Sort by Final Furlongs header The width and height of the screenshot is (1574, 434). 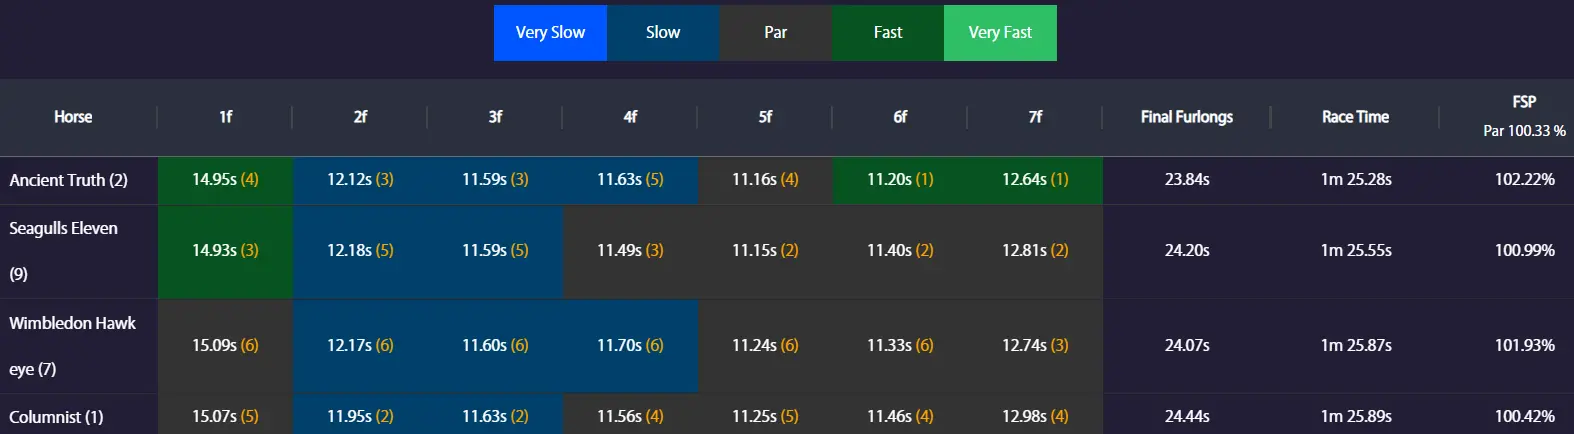[x=1186, y=117]
